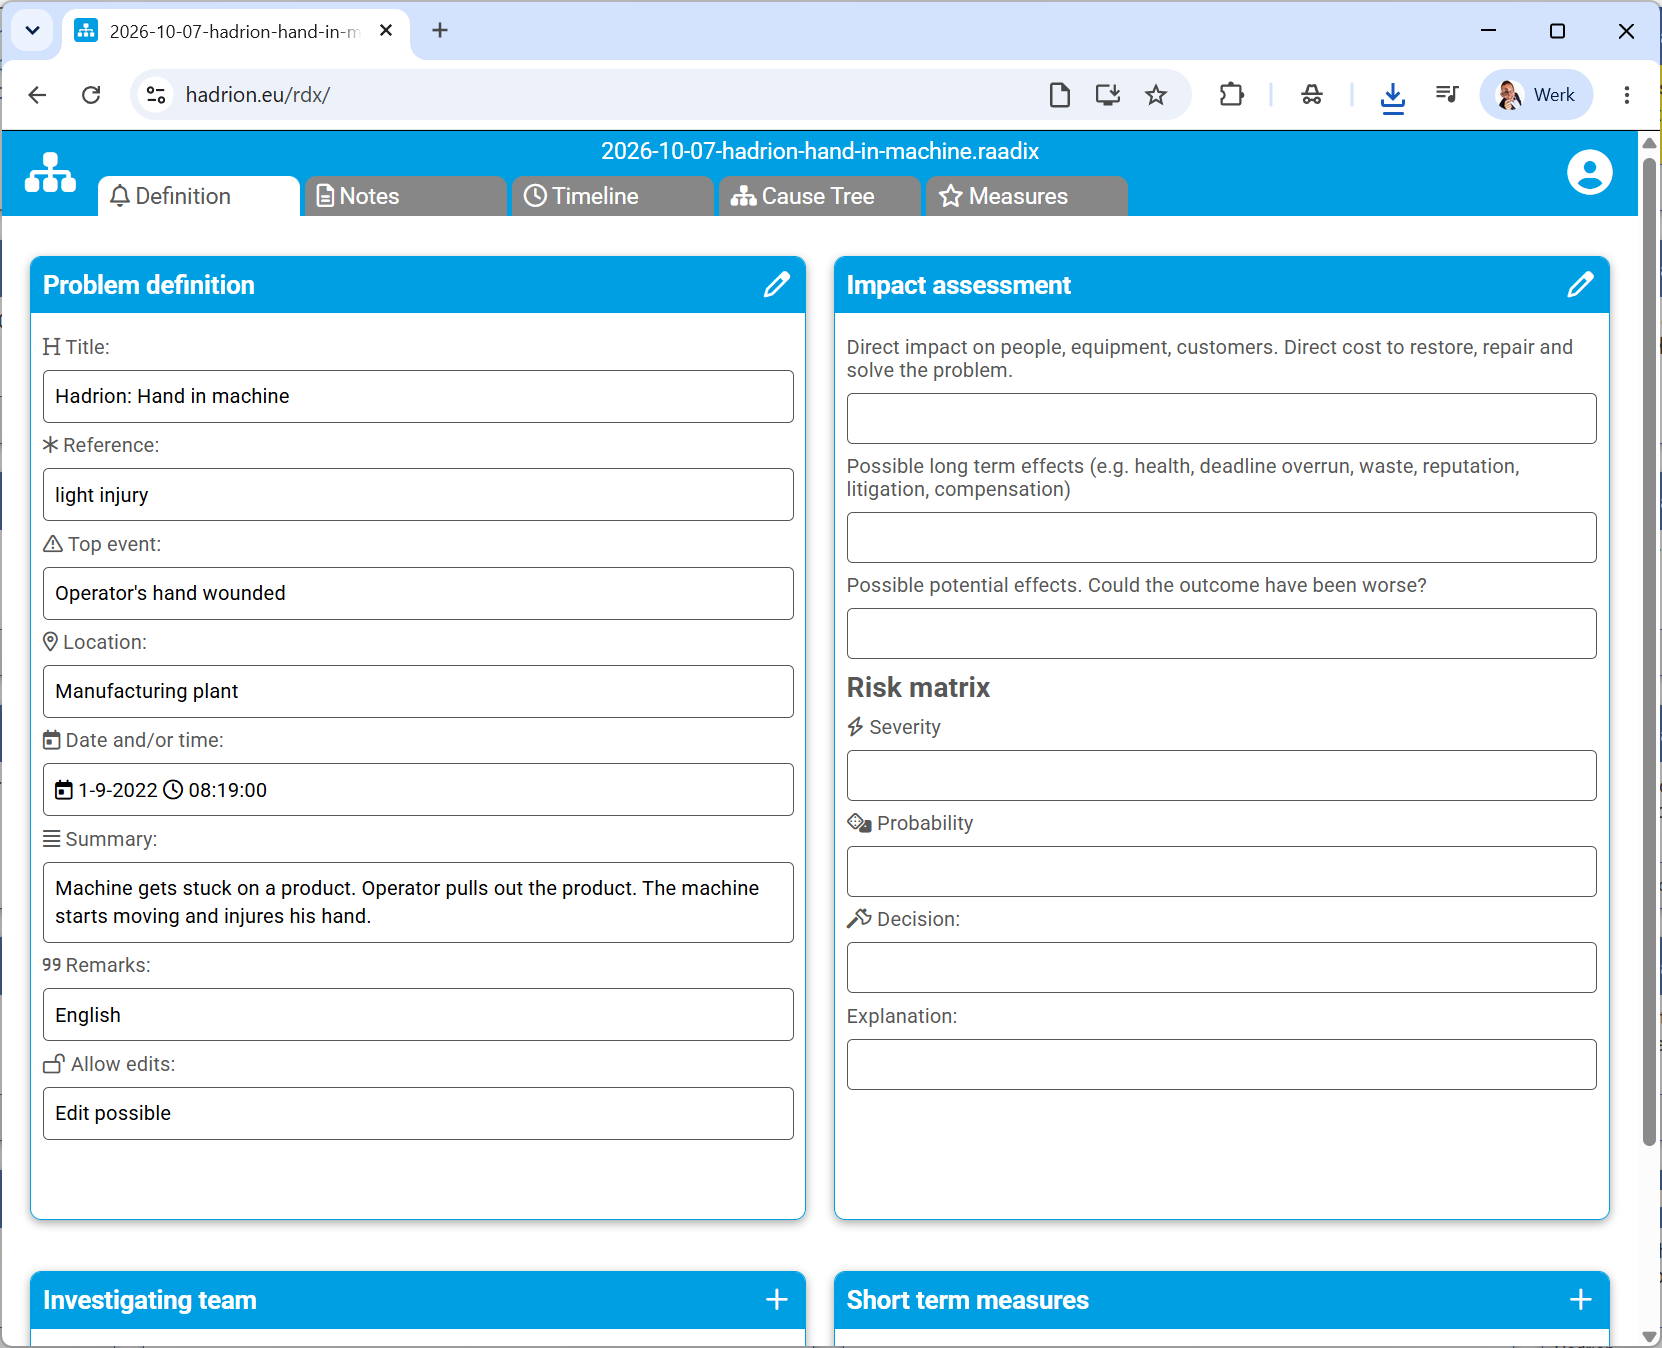
Task: Click the Severity field in Risk matrix
Action: (x=1221, y=775)
